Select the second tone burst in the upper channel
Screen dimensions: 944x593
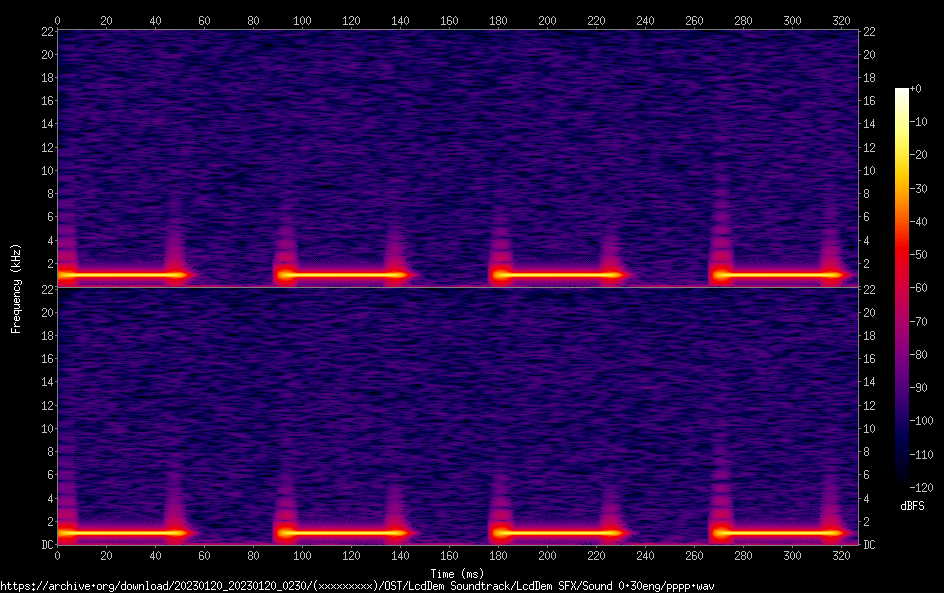coord(342,274)
